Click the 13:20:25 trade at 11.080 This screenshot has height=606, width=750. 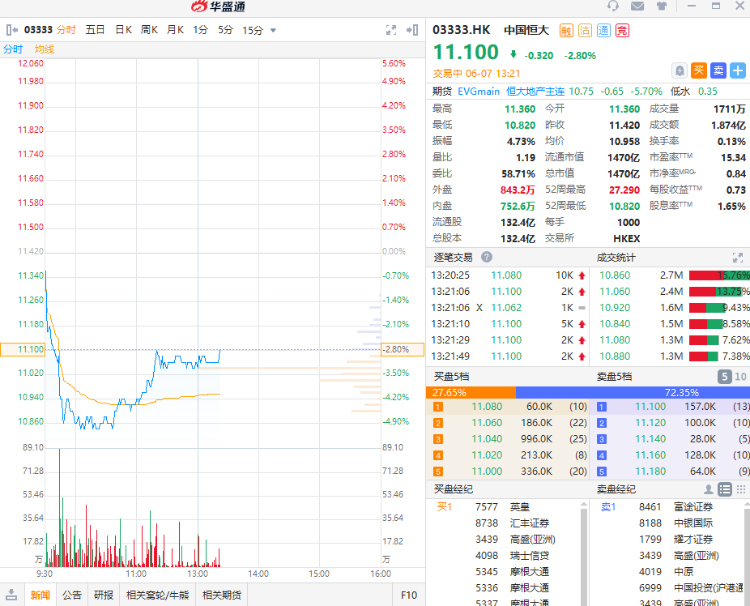coord(508,275)
